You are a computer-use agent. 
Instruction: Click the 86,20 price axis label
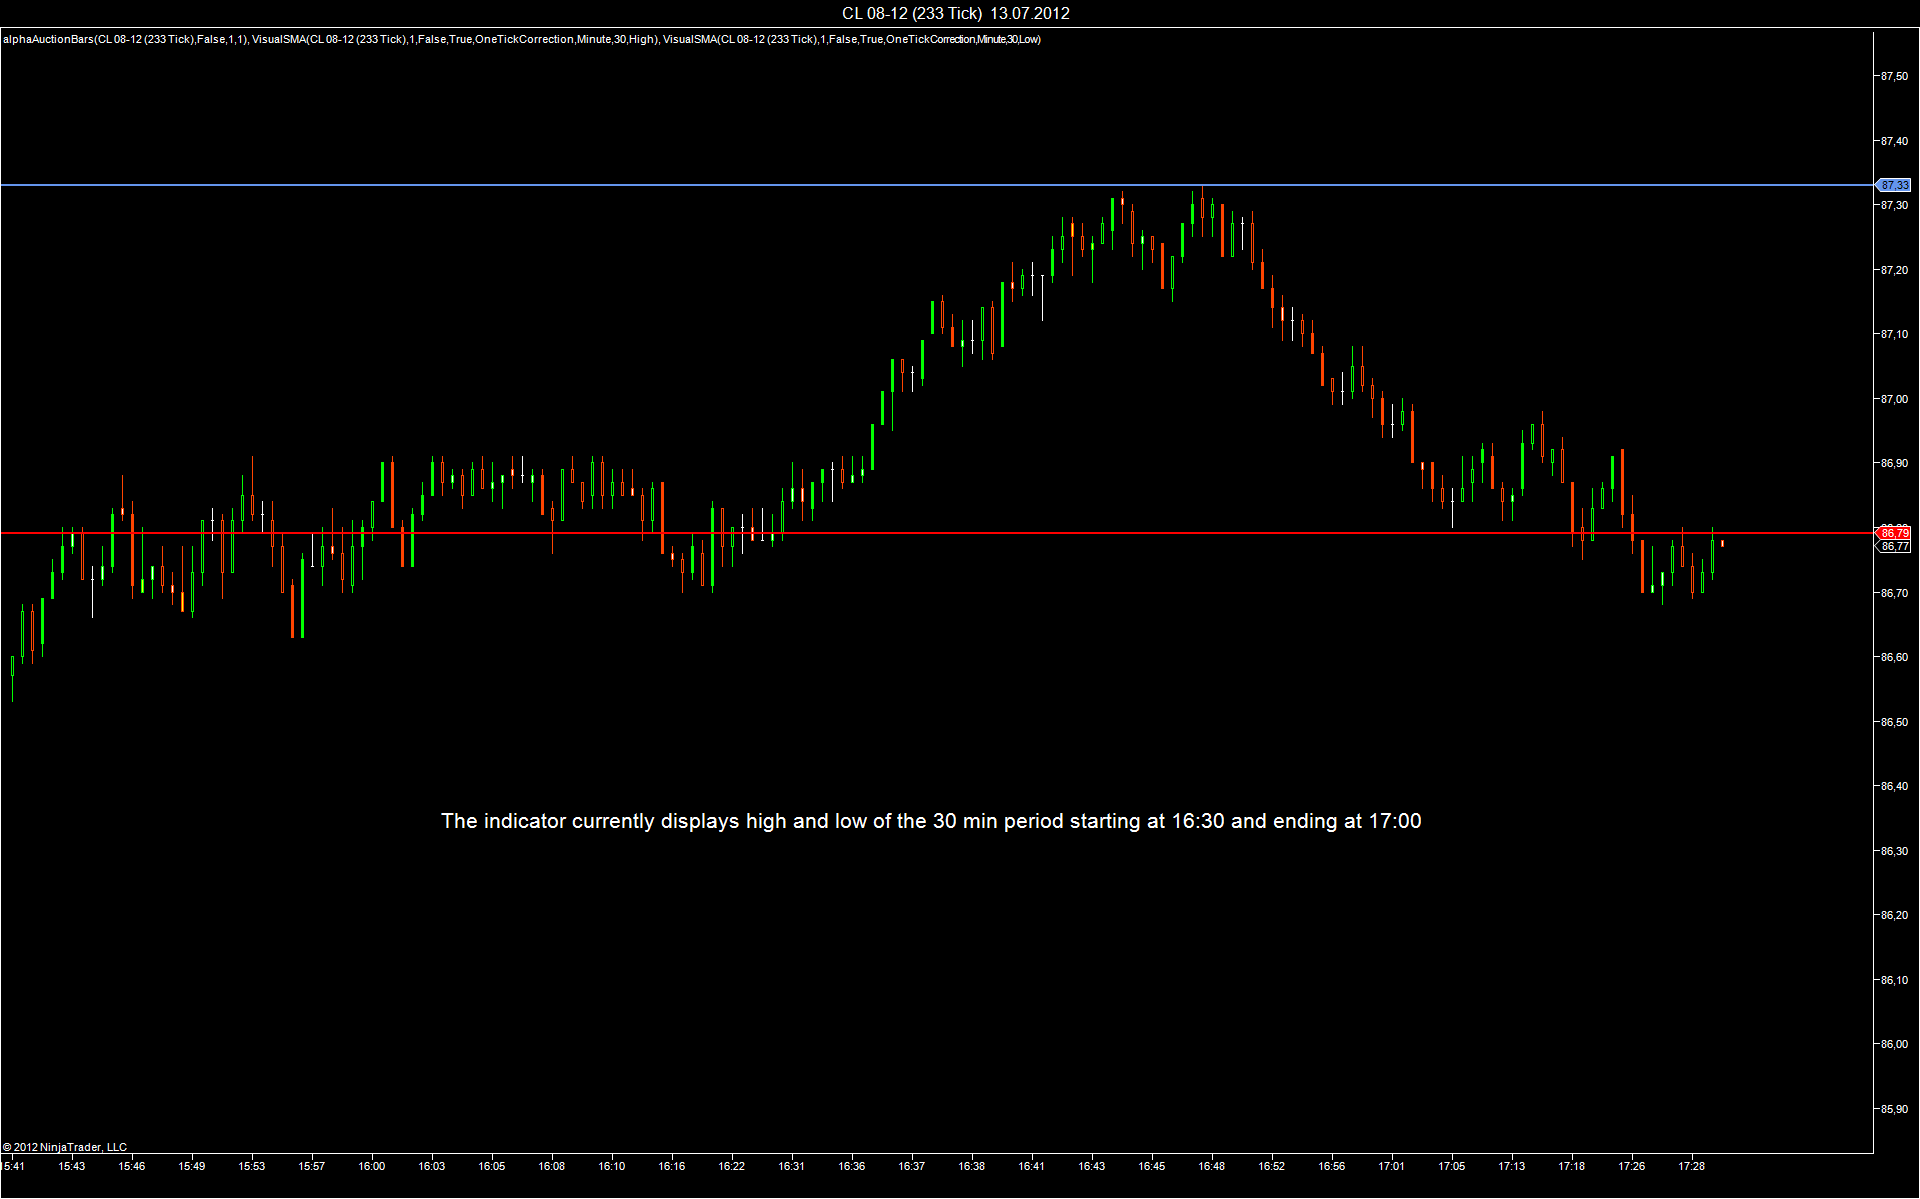click(x=1894, y=915)
